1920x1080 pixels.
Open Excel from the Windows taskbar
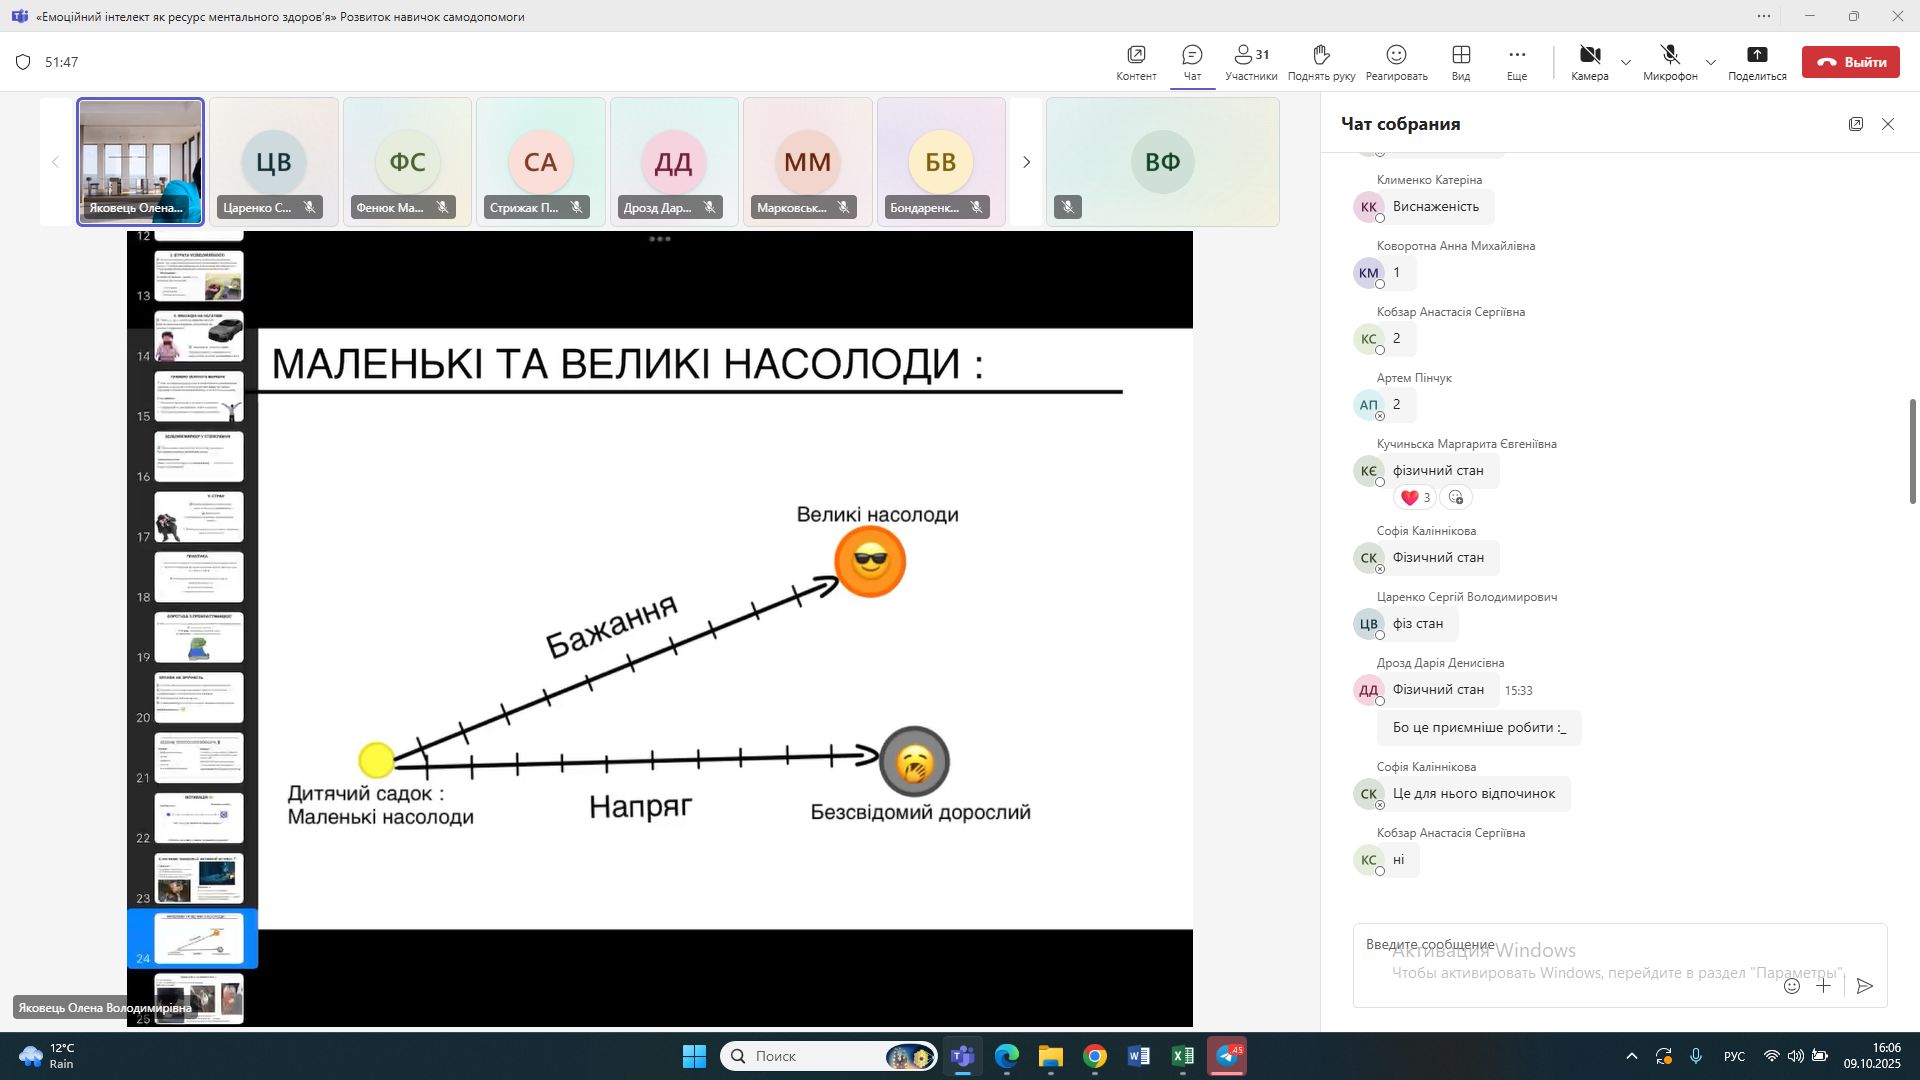(x=1182, y=1056)
